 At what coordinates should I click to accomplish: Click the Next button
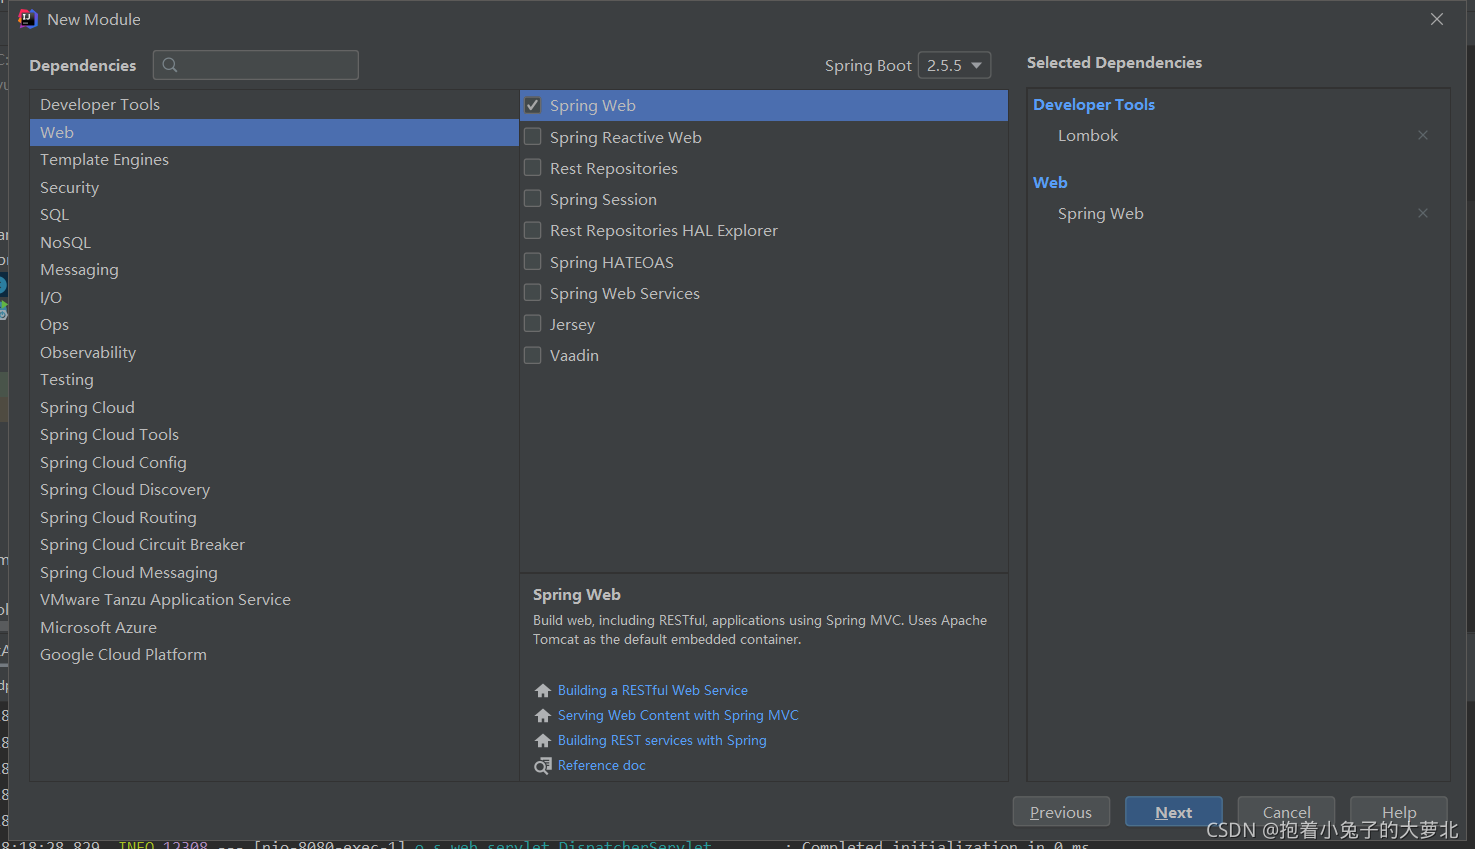click(1174, 812)
